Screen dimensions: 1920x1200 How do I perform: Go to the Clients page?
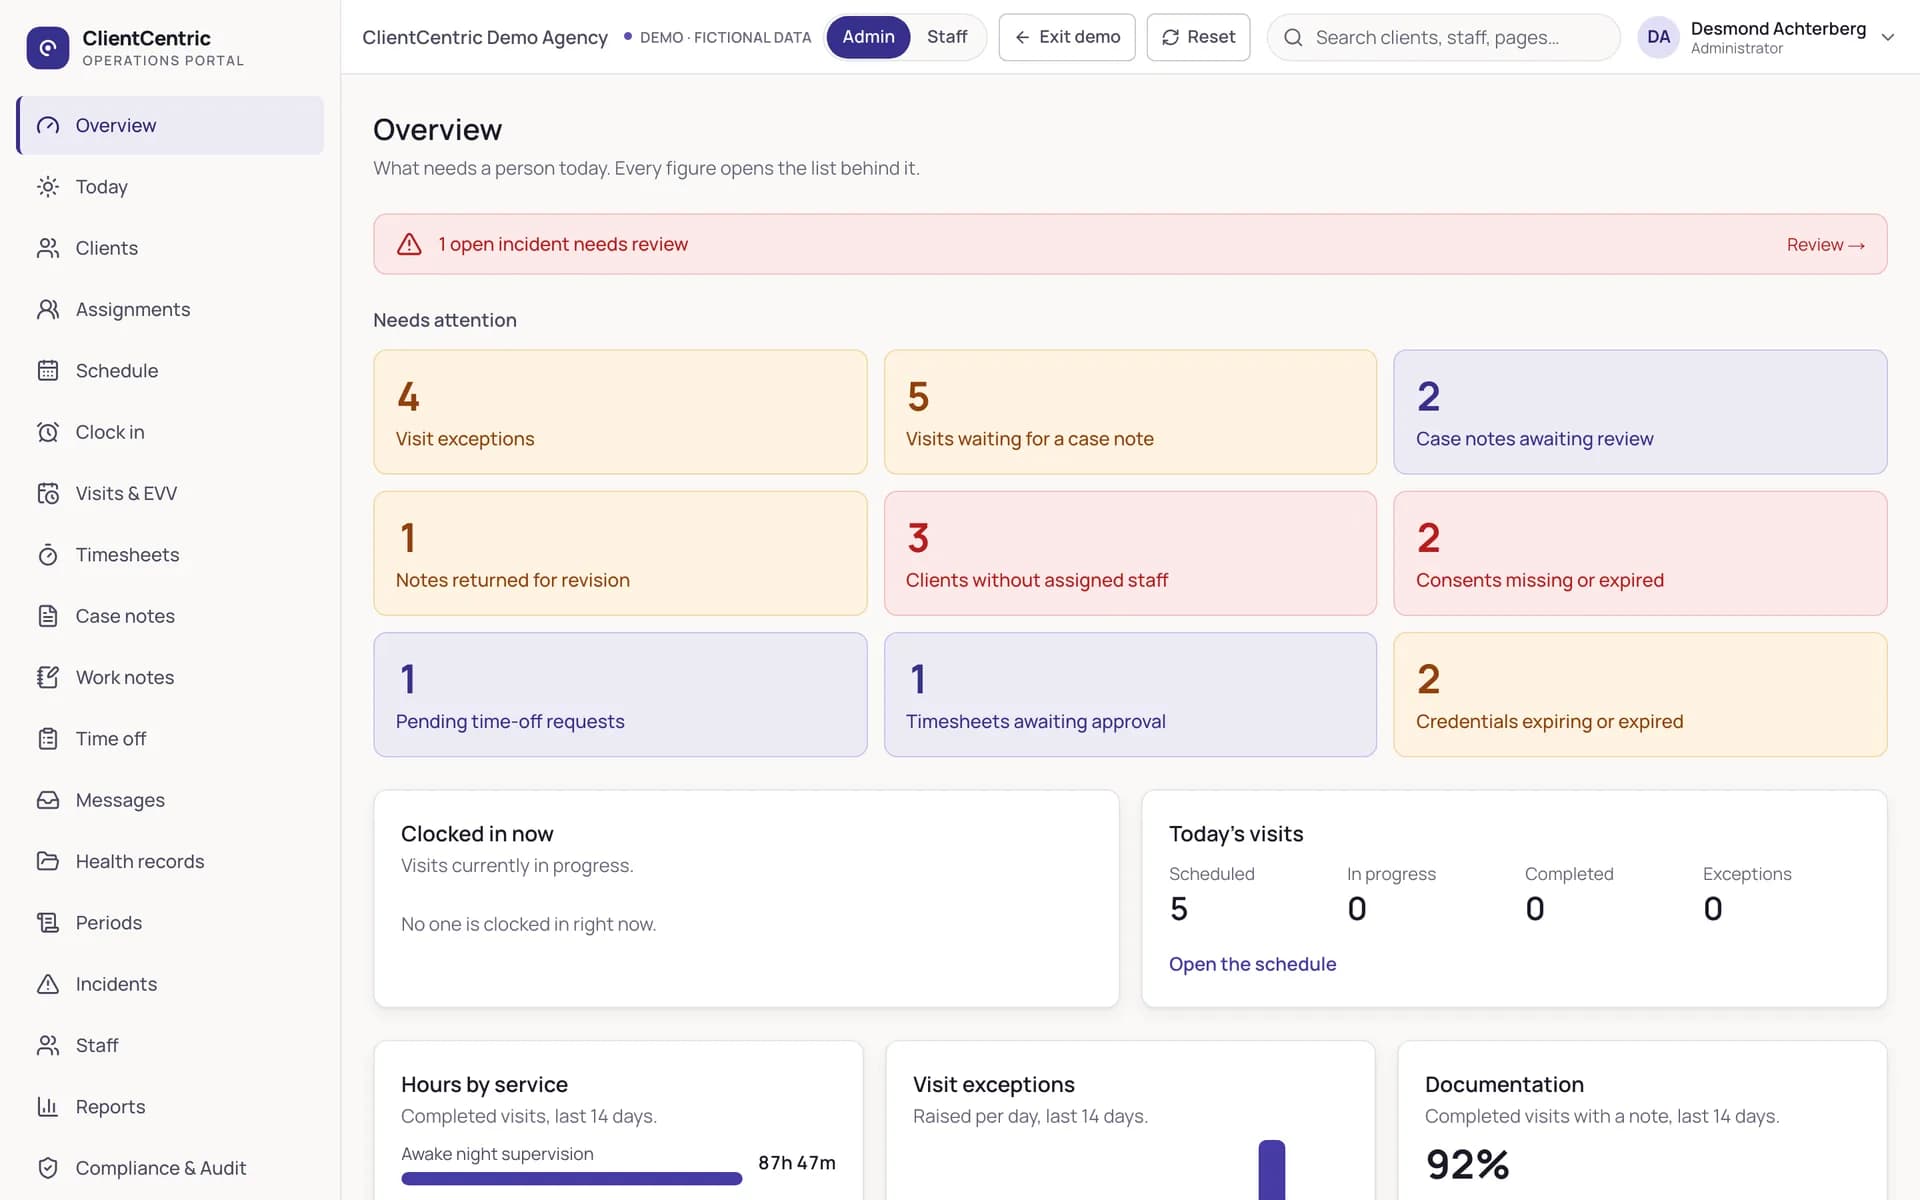pos(170,248)
